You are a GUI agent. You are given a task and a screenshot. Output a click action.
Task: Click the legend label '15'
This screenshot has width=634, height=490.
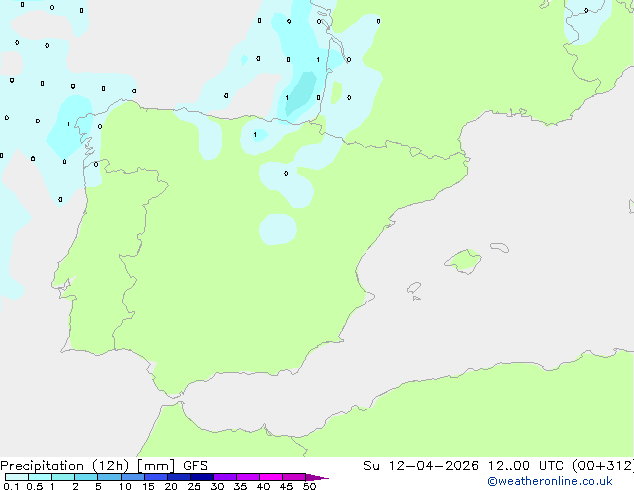[x=148, y=486]
